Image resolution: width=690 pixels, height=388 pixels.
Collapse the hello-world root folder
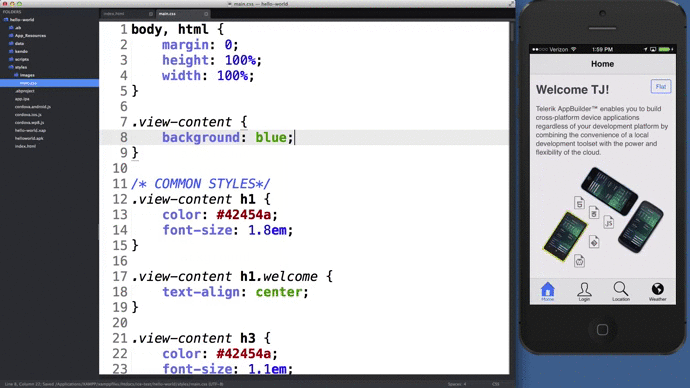[x=6, y=20]
